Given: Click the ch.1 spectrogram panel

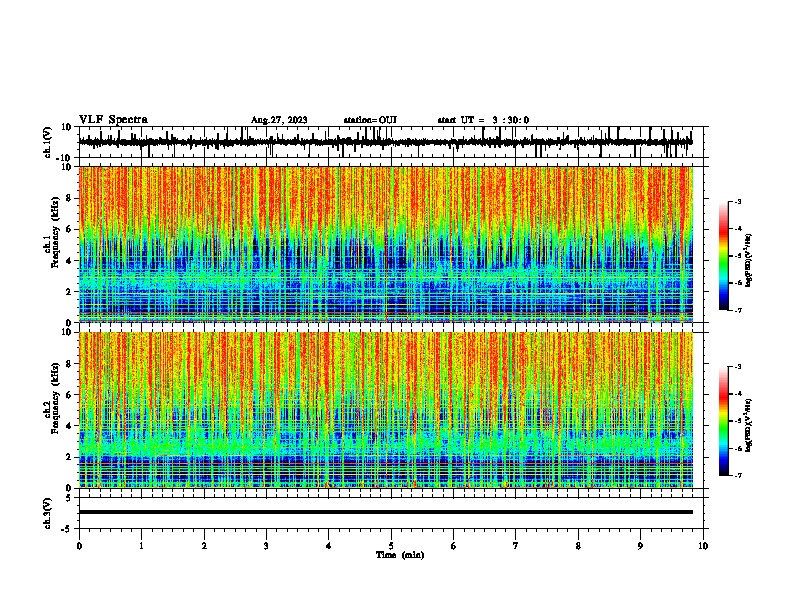Looking at the screenshot, I should click(x=386, y=244).
